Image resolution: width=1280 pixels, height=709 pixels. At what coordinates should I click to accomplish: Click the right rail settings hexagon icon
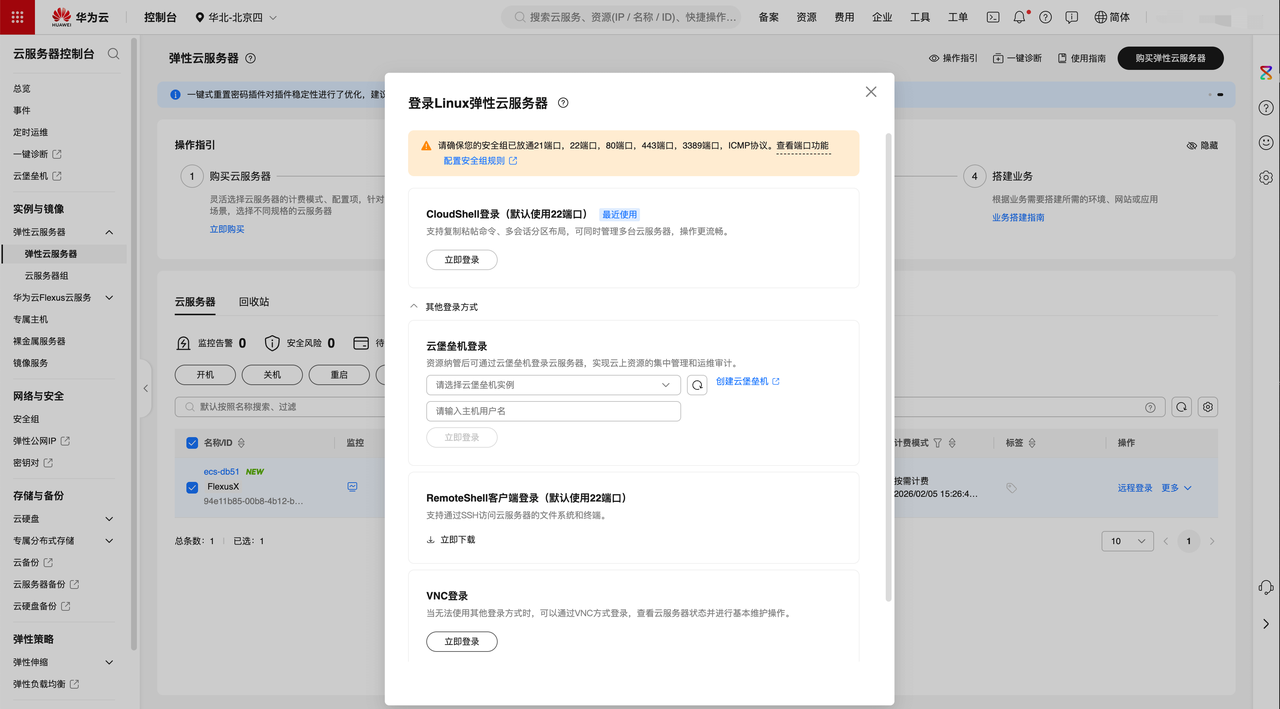click(x=1265, y=178)
